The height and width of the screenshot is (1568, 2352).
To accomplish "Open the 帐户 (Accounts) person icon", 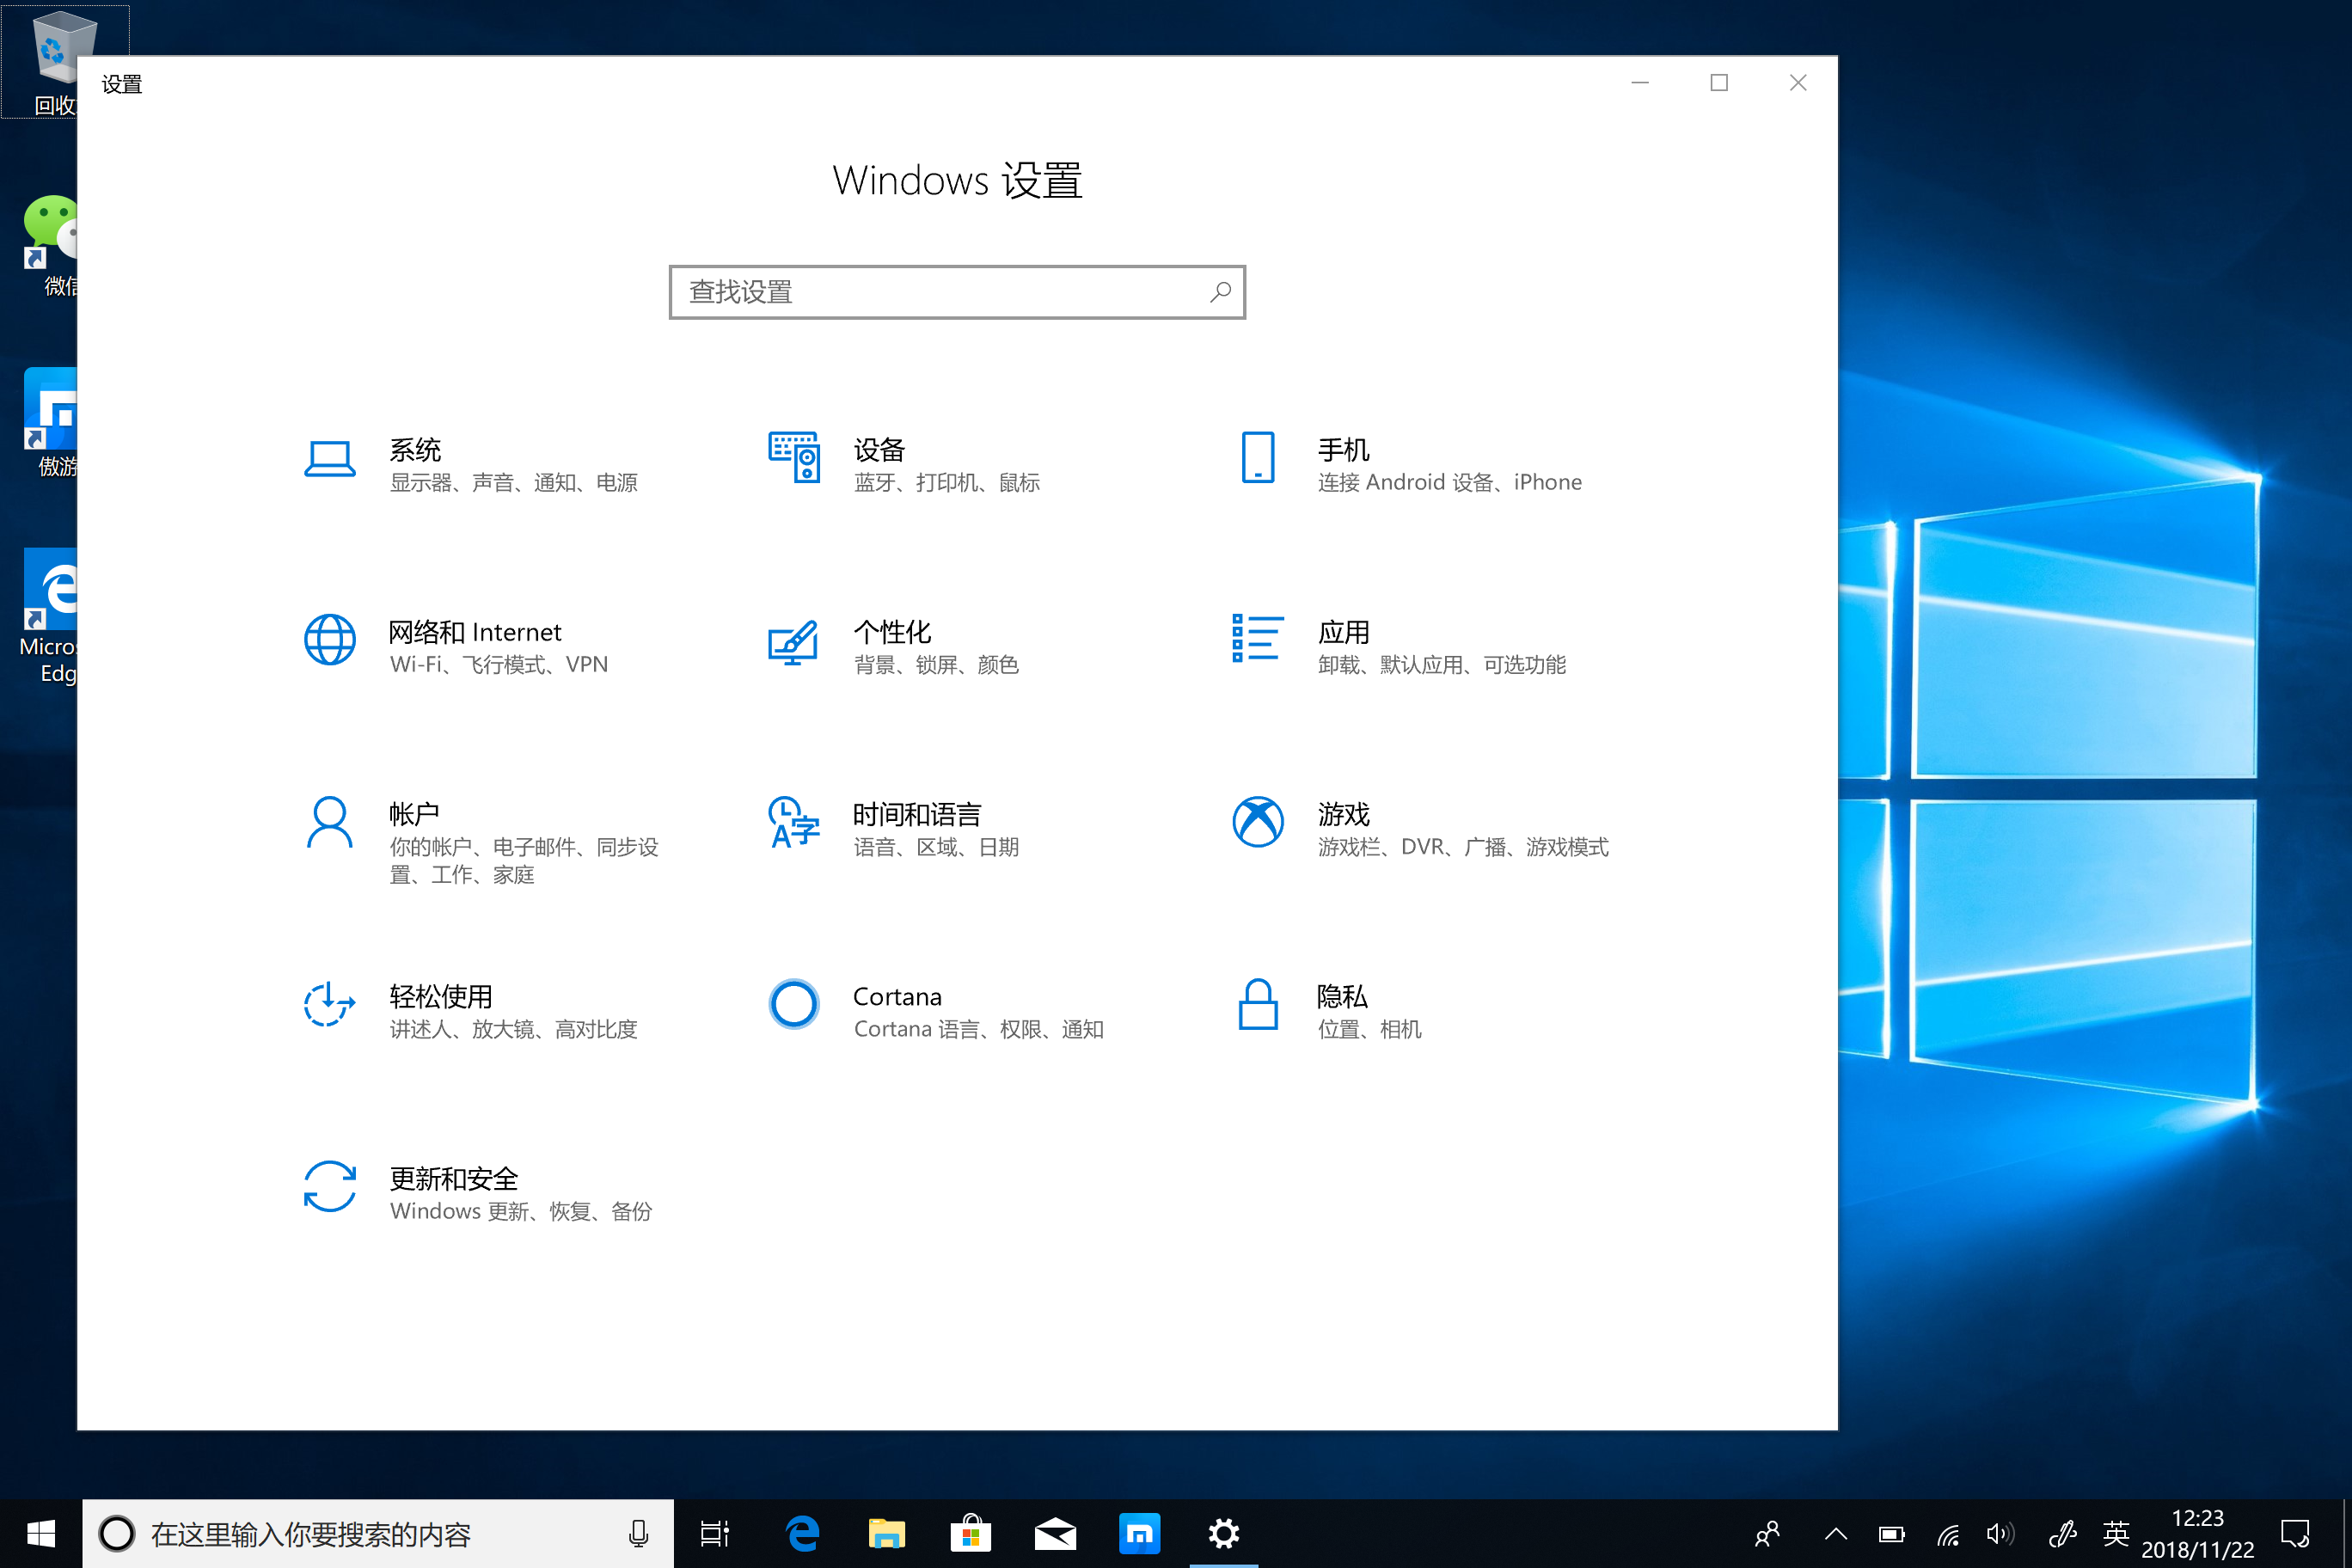I will [x=329, y=822].
